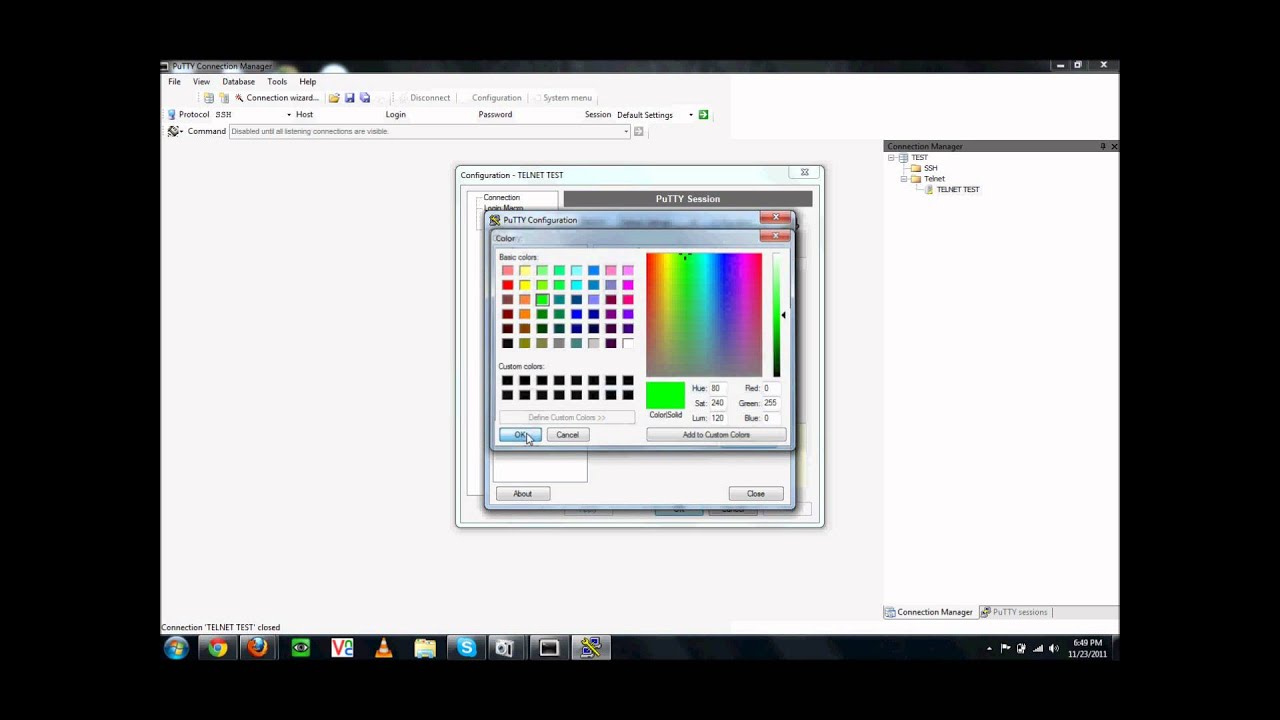
Task: Click the SSH folder icon in tree
Action: [915, 168]
